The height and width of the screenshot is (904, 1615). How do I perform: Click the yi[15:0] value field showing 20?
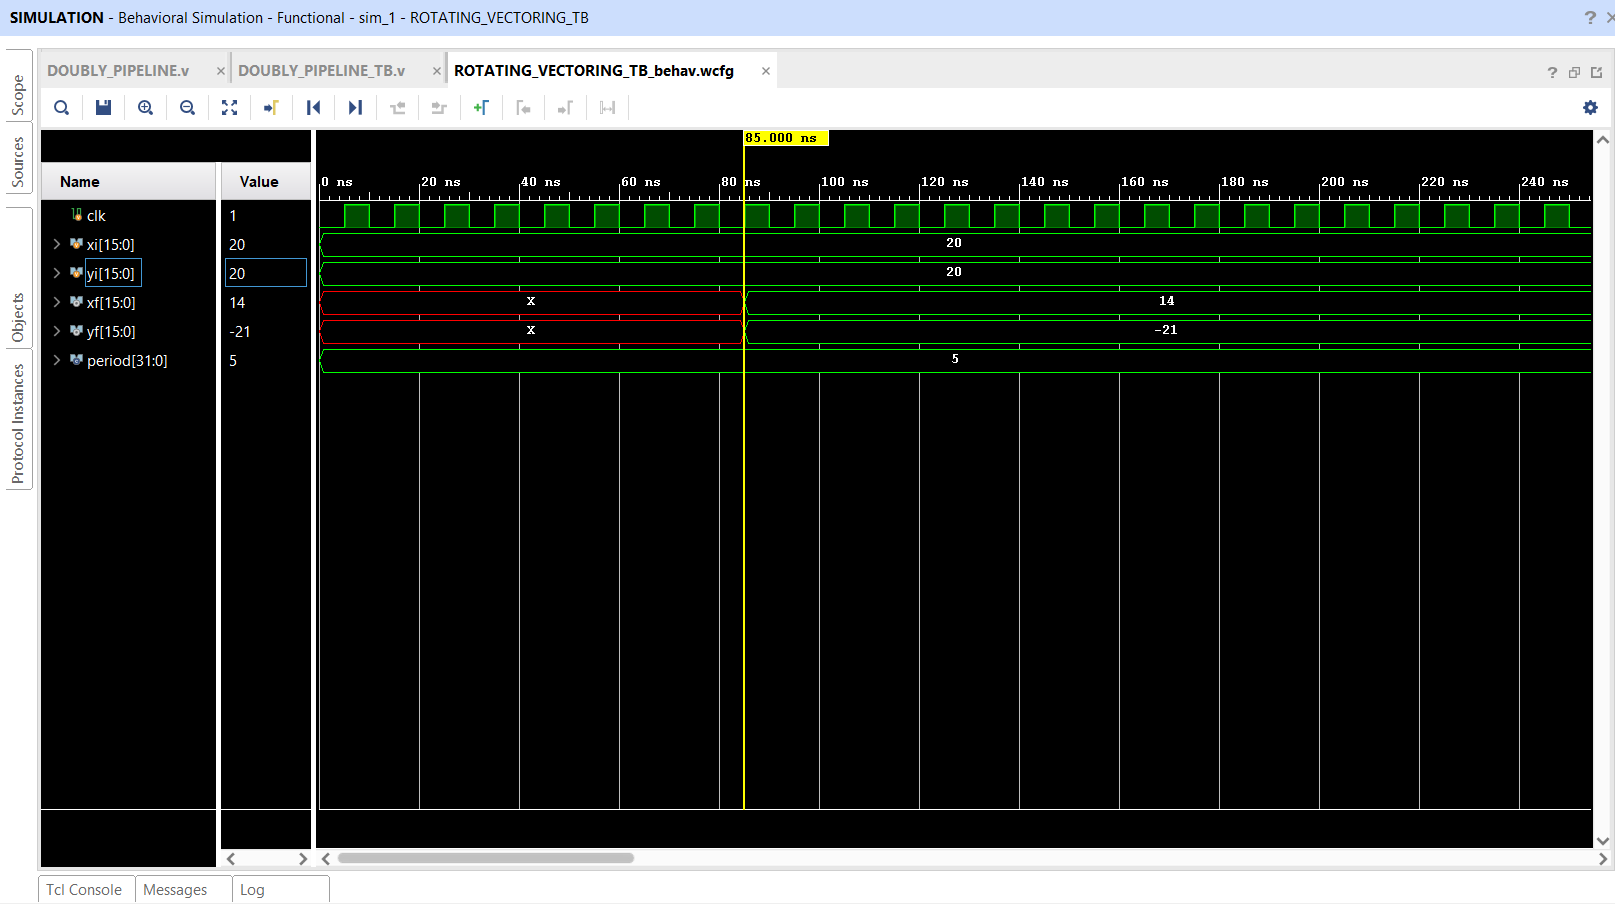(265, 272)
